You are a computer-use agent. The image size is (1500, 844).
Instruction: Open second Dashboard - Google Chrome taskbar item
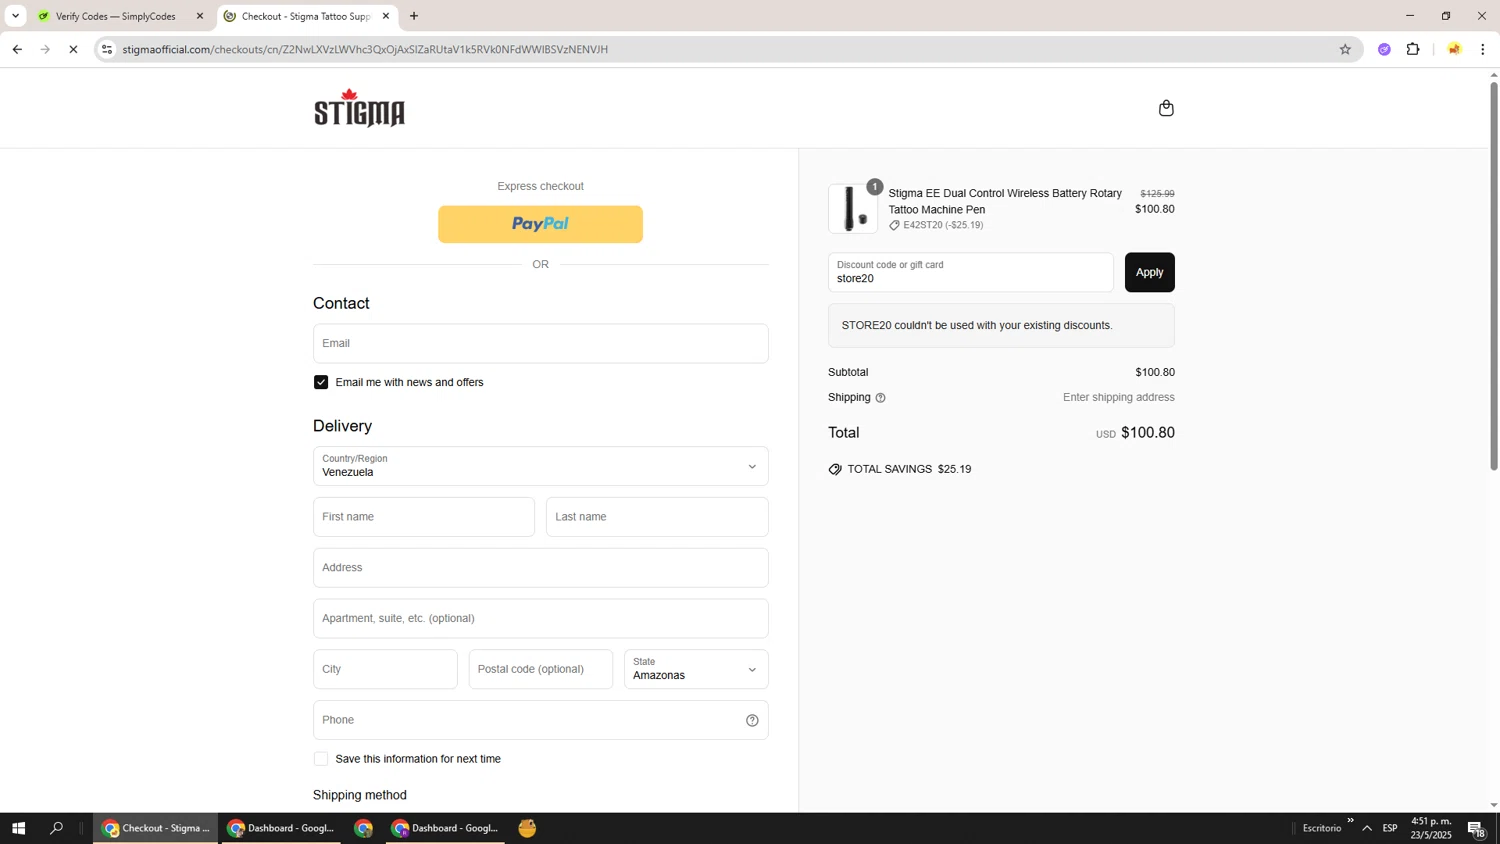tap(445, 828)
